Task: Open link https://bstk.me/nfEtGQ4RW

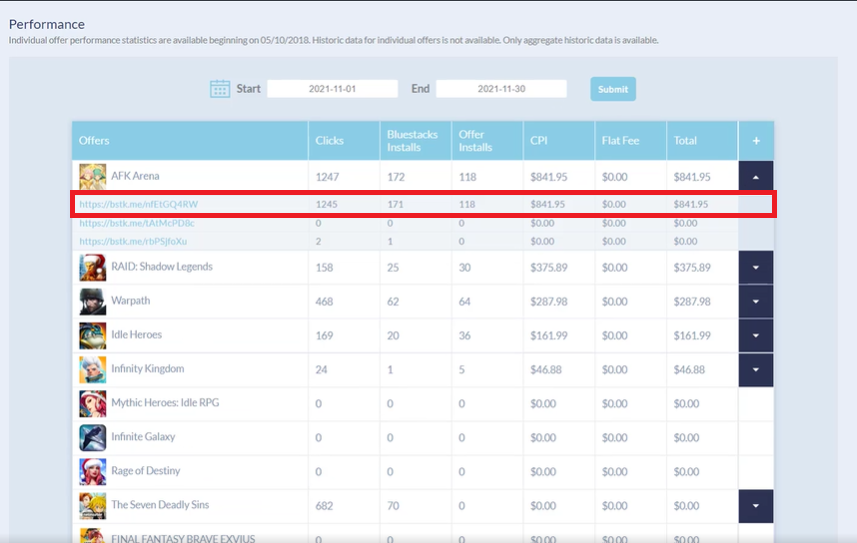Action: 139,204
